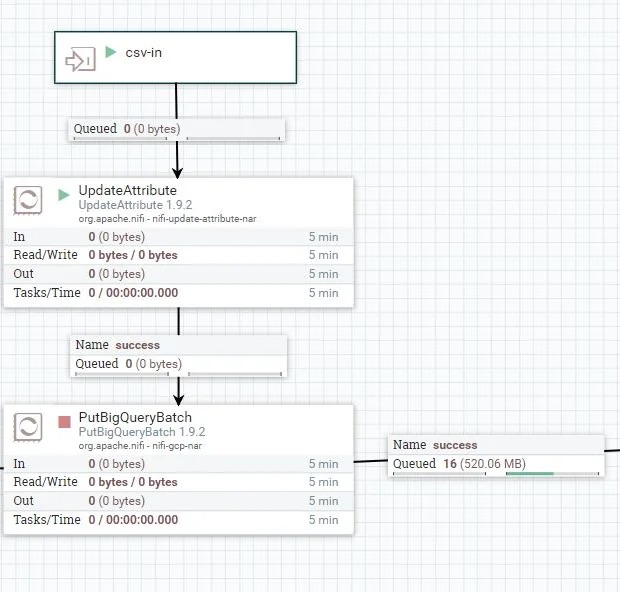The width and height of the screenshot is (620, 592).
Task: Select the Queued 0 connection below csv-in
Action: pos(177,130)
